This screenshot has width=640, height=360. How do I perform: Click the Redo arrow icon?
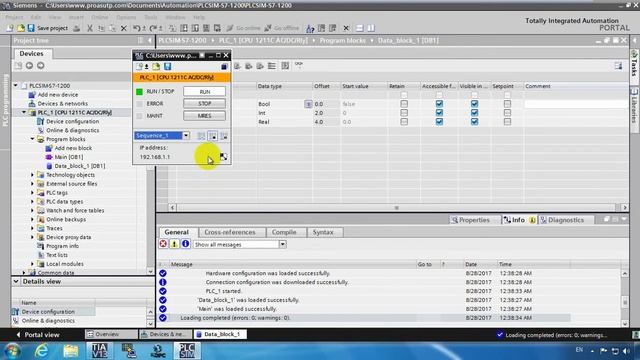(153, 28)
